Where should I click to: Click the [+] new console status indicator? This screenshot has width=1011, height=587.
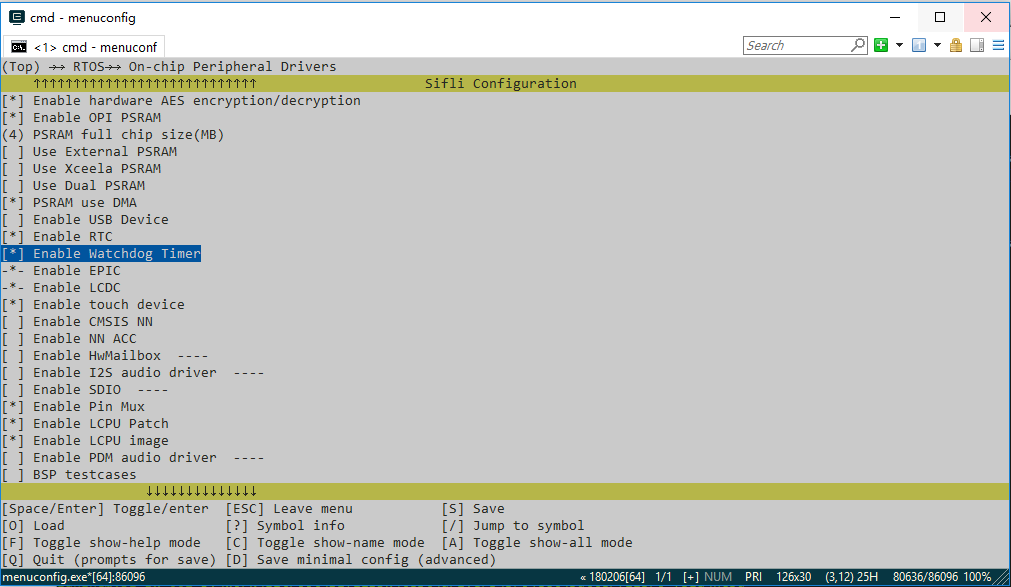[691, 578]
